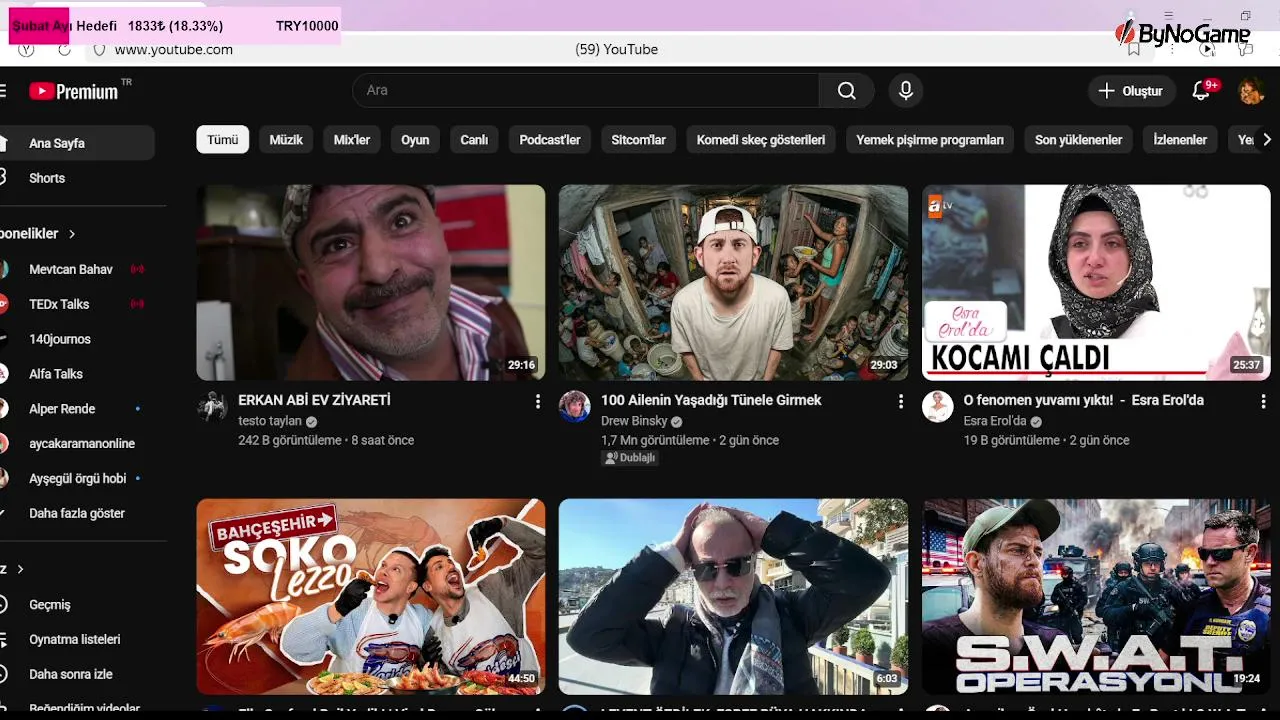Start voice search with microphone icon

pyautogui.click(x=906, y=91)
